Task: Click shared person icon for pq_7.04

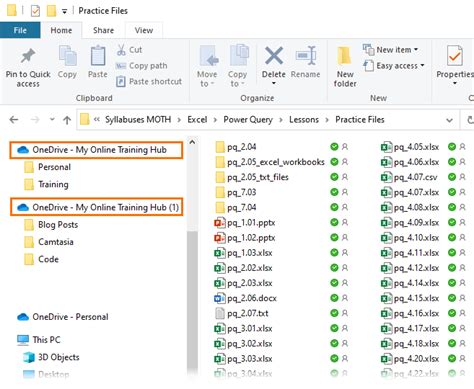Action: coord(345,207)
